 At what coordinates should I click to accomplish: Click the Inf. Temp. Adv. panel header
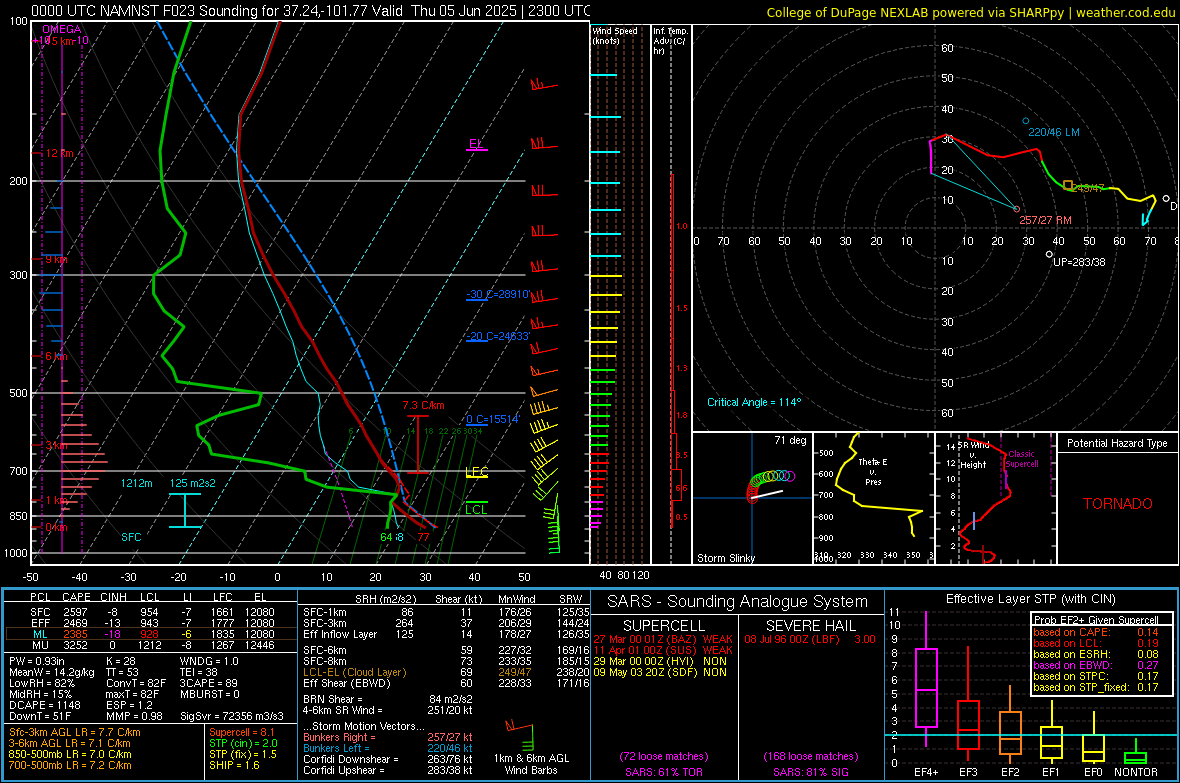670,41
